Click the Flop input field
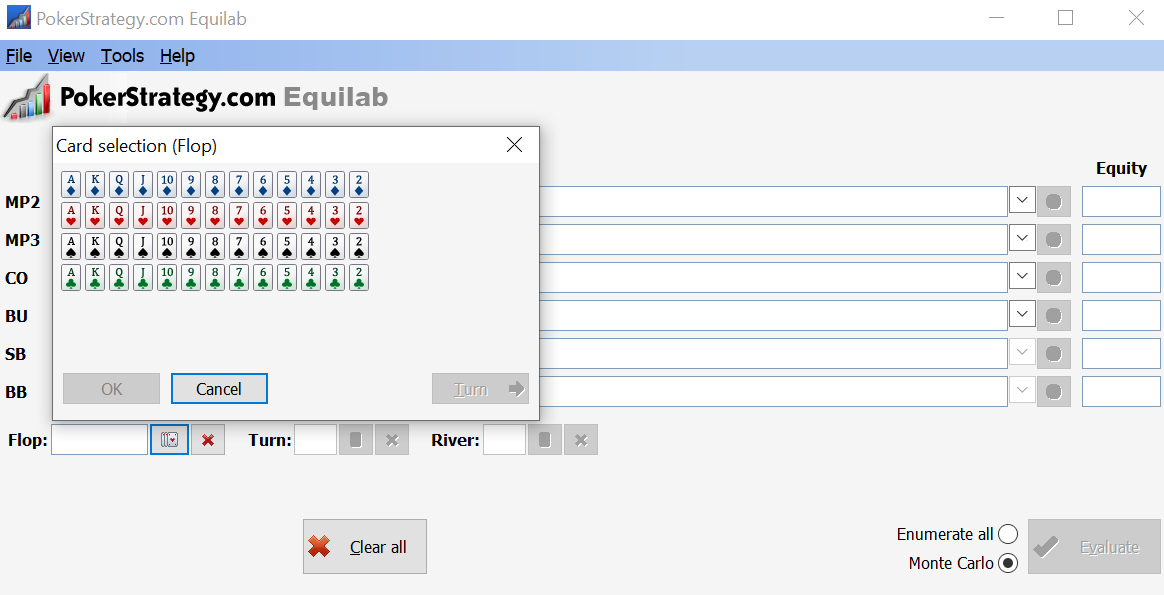 [x=99, y=440]
